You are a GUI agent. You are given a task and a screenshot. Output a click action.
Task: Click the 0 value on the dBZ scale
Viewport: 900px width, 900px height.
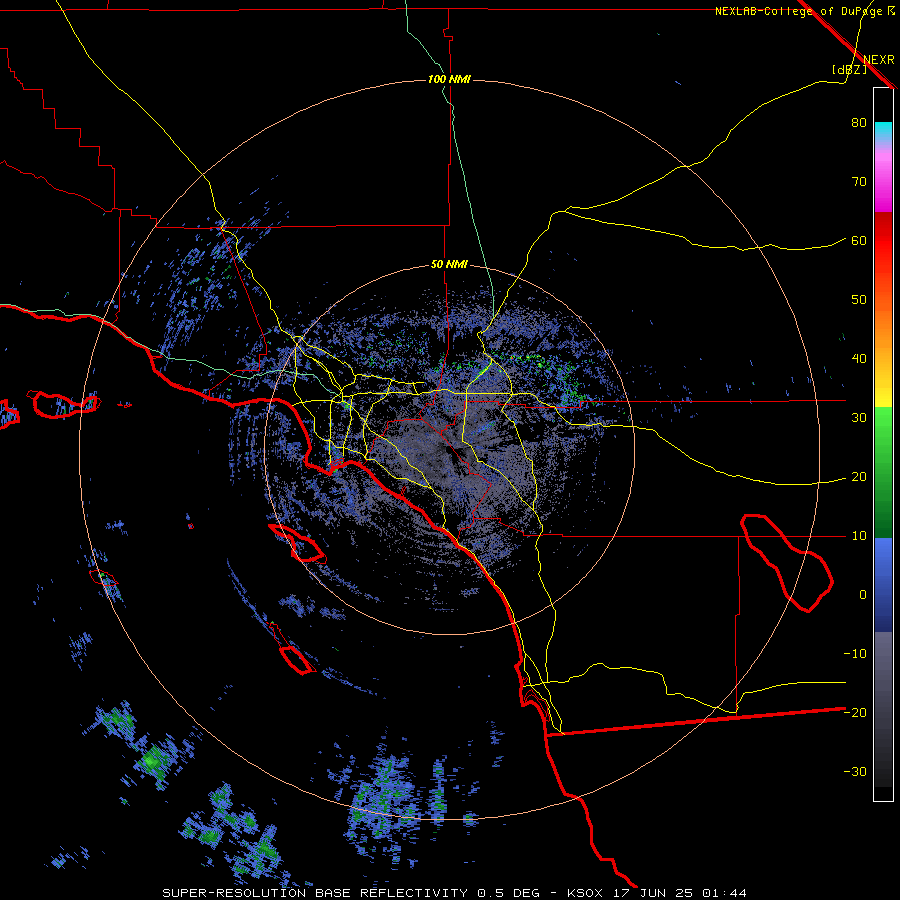863,595
